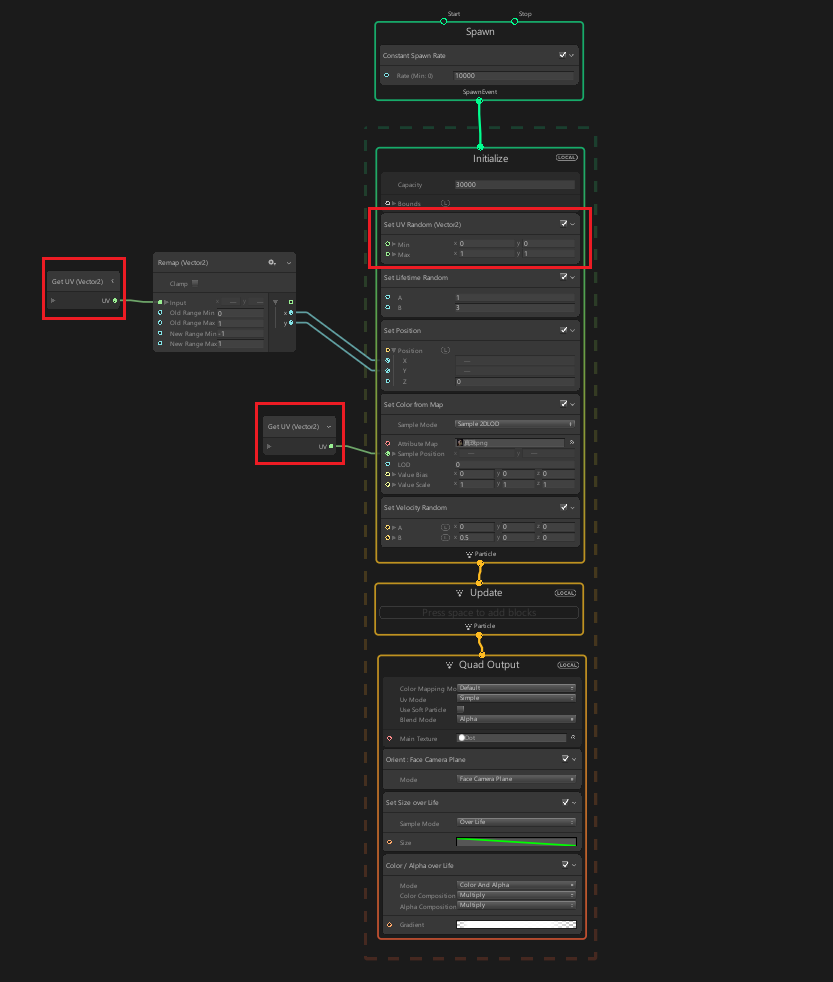This screenshot has width=833, height=982.
Task: Click the Rate input port in Constant Spawn Rate
Action: (x=386, y=75)
